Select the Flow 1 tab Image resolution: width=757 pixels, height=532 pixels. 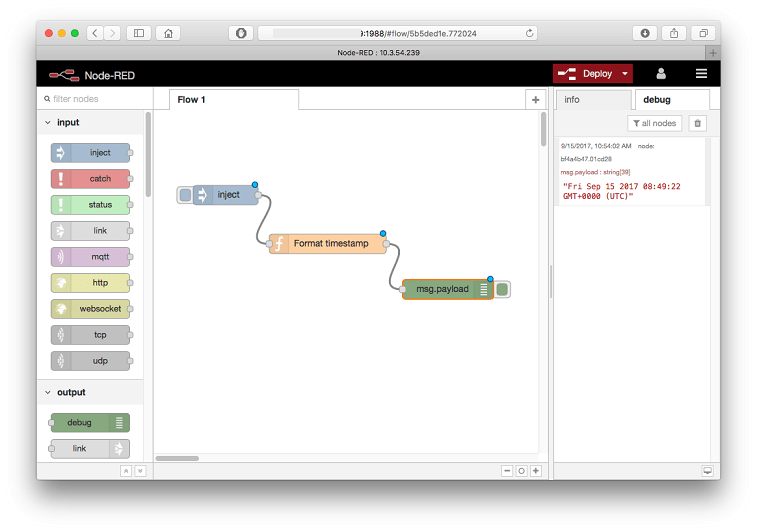coord(234,99)
